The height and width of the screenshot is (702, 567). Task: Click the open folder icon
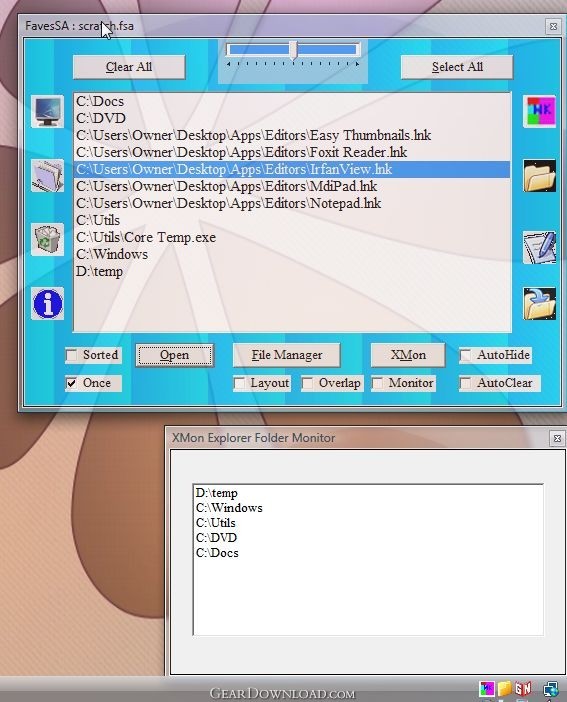(539, 176)
